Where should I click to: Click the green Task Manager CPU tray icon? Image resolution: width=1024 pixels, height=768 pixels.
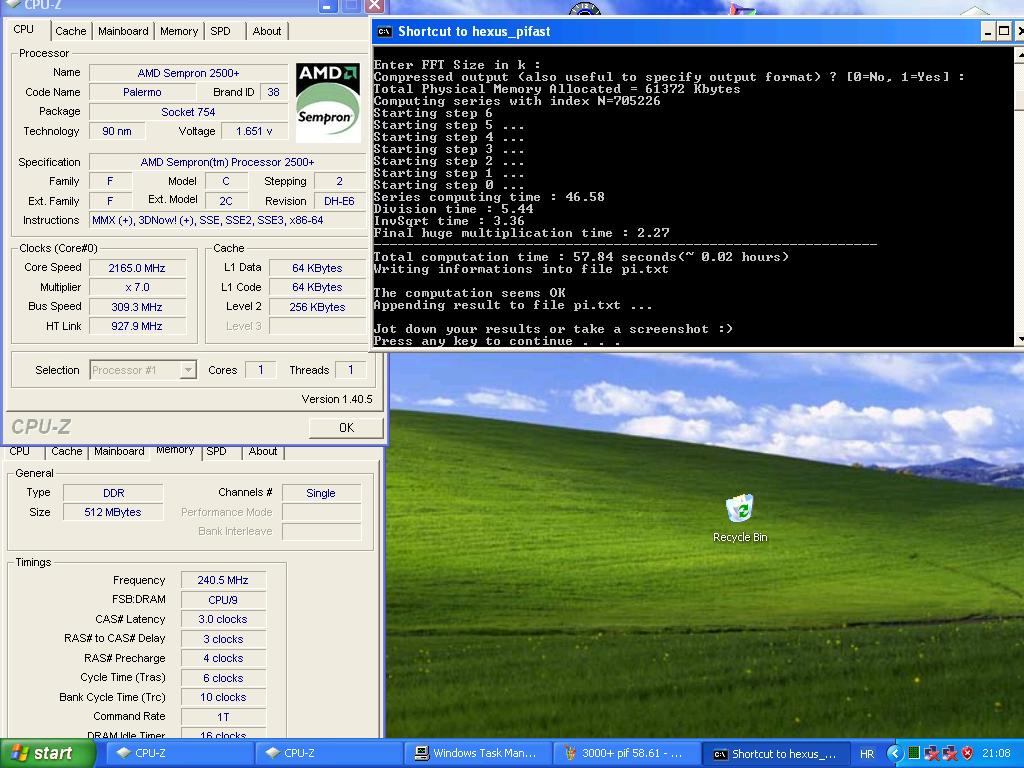pos(914,754)
